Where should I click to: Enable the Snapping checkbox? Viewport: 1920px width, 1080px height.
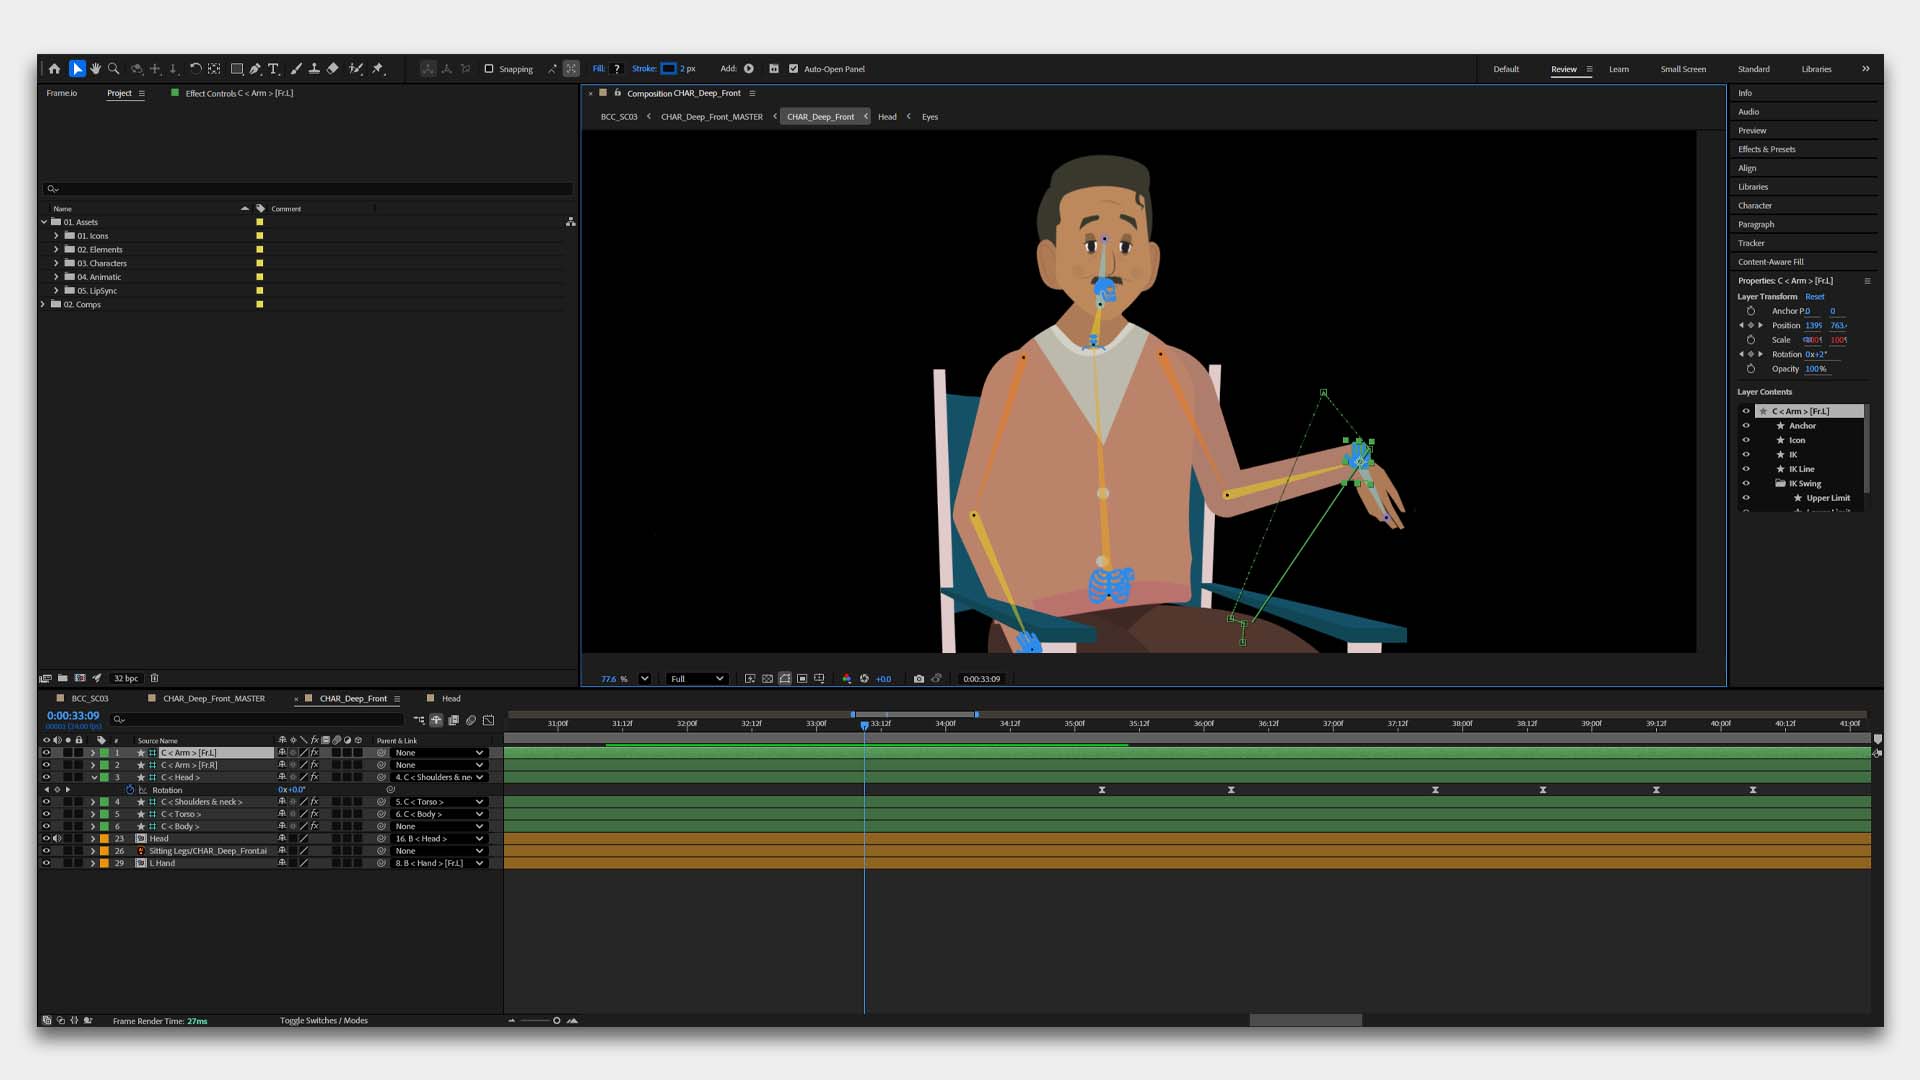(x=489, y=69)
